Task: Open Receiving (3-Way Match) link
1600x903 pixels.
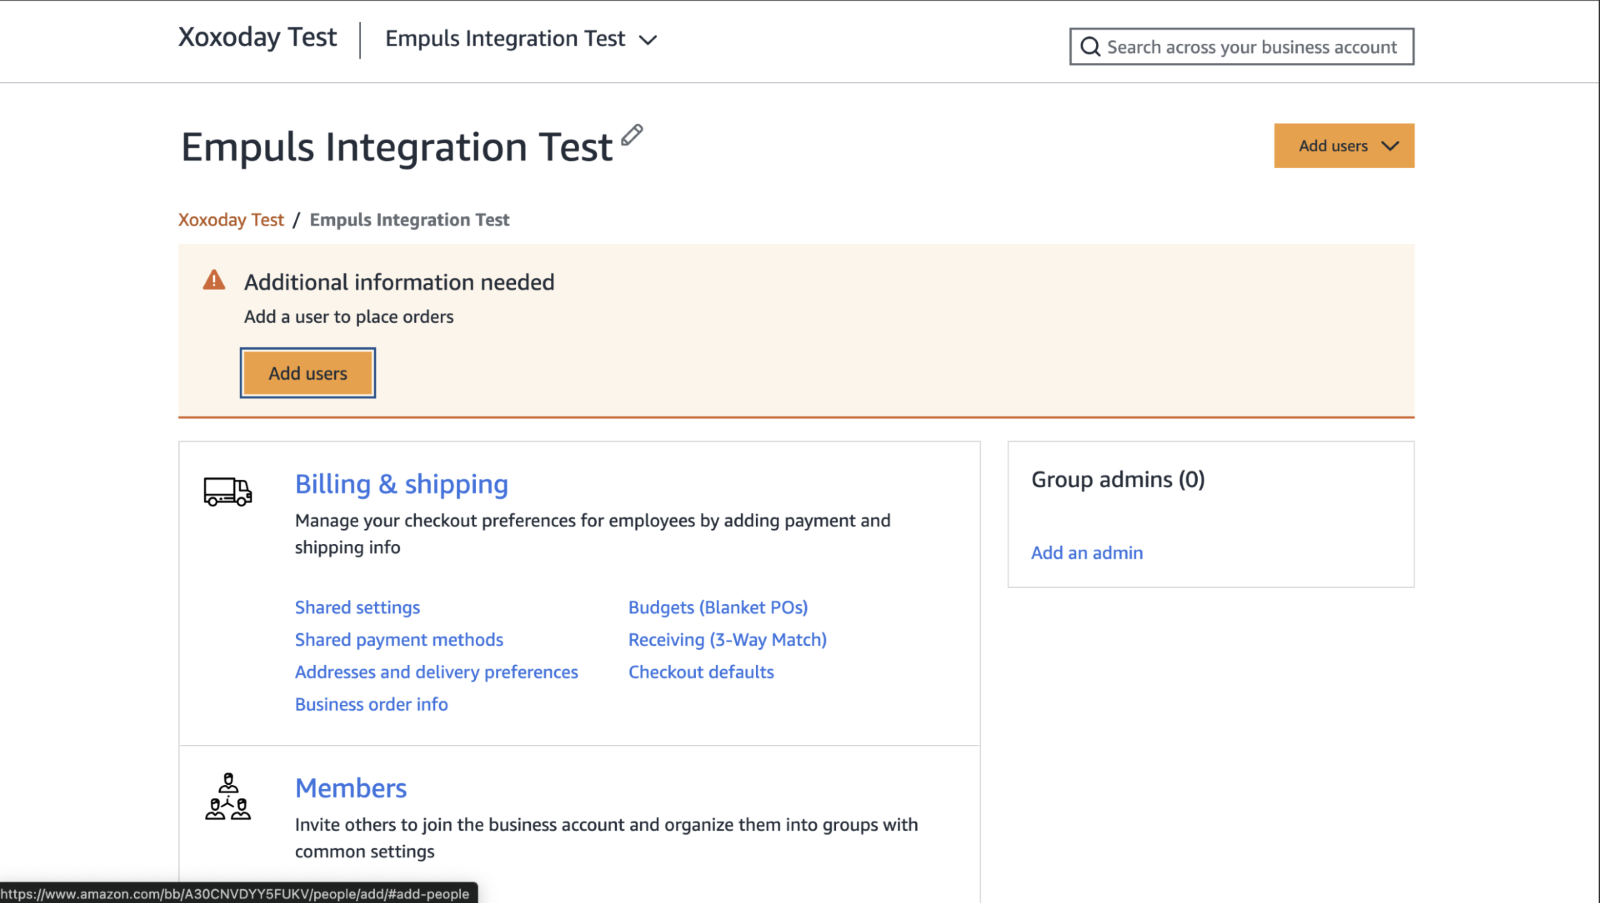Action: pyautogui.click(x=727, y=640)
